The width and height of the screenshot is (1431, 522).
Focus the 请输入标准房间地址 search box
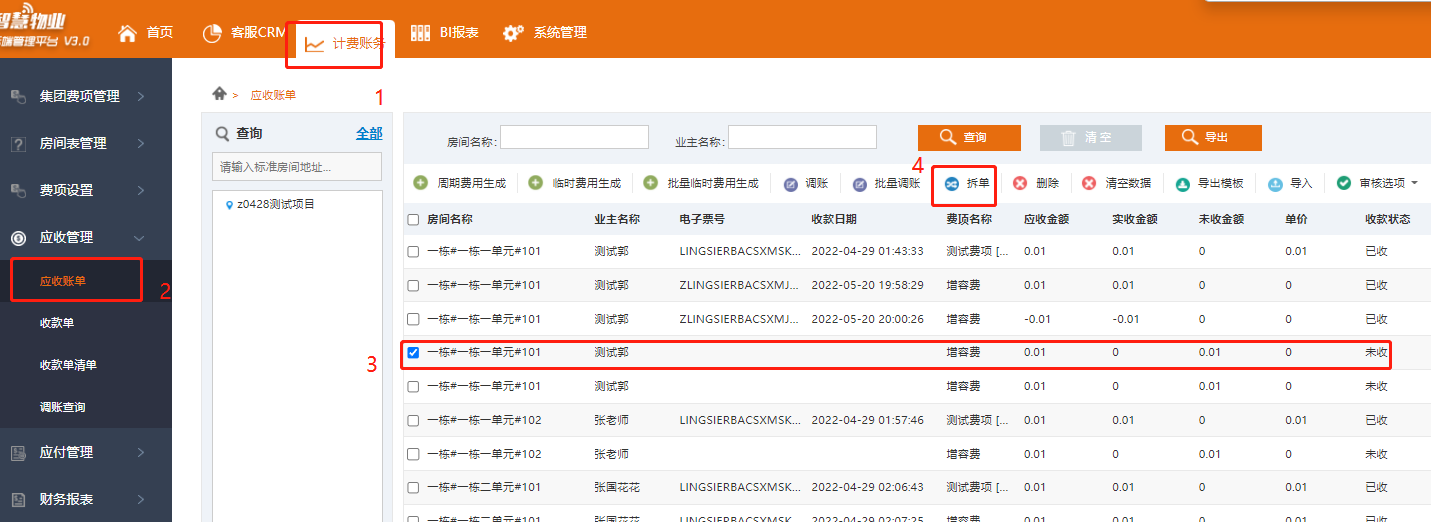(297, 167)
